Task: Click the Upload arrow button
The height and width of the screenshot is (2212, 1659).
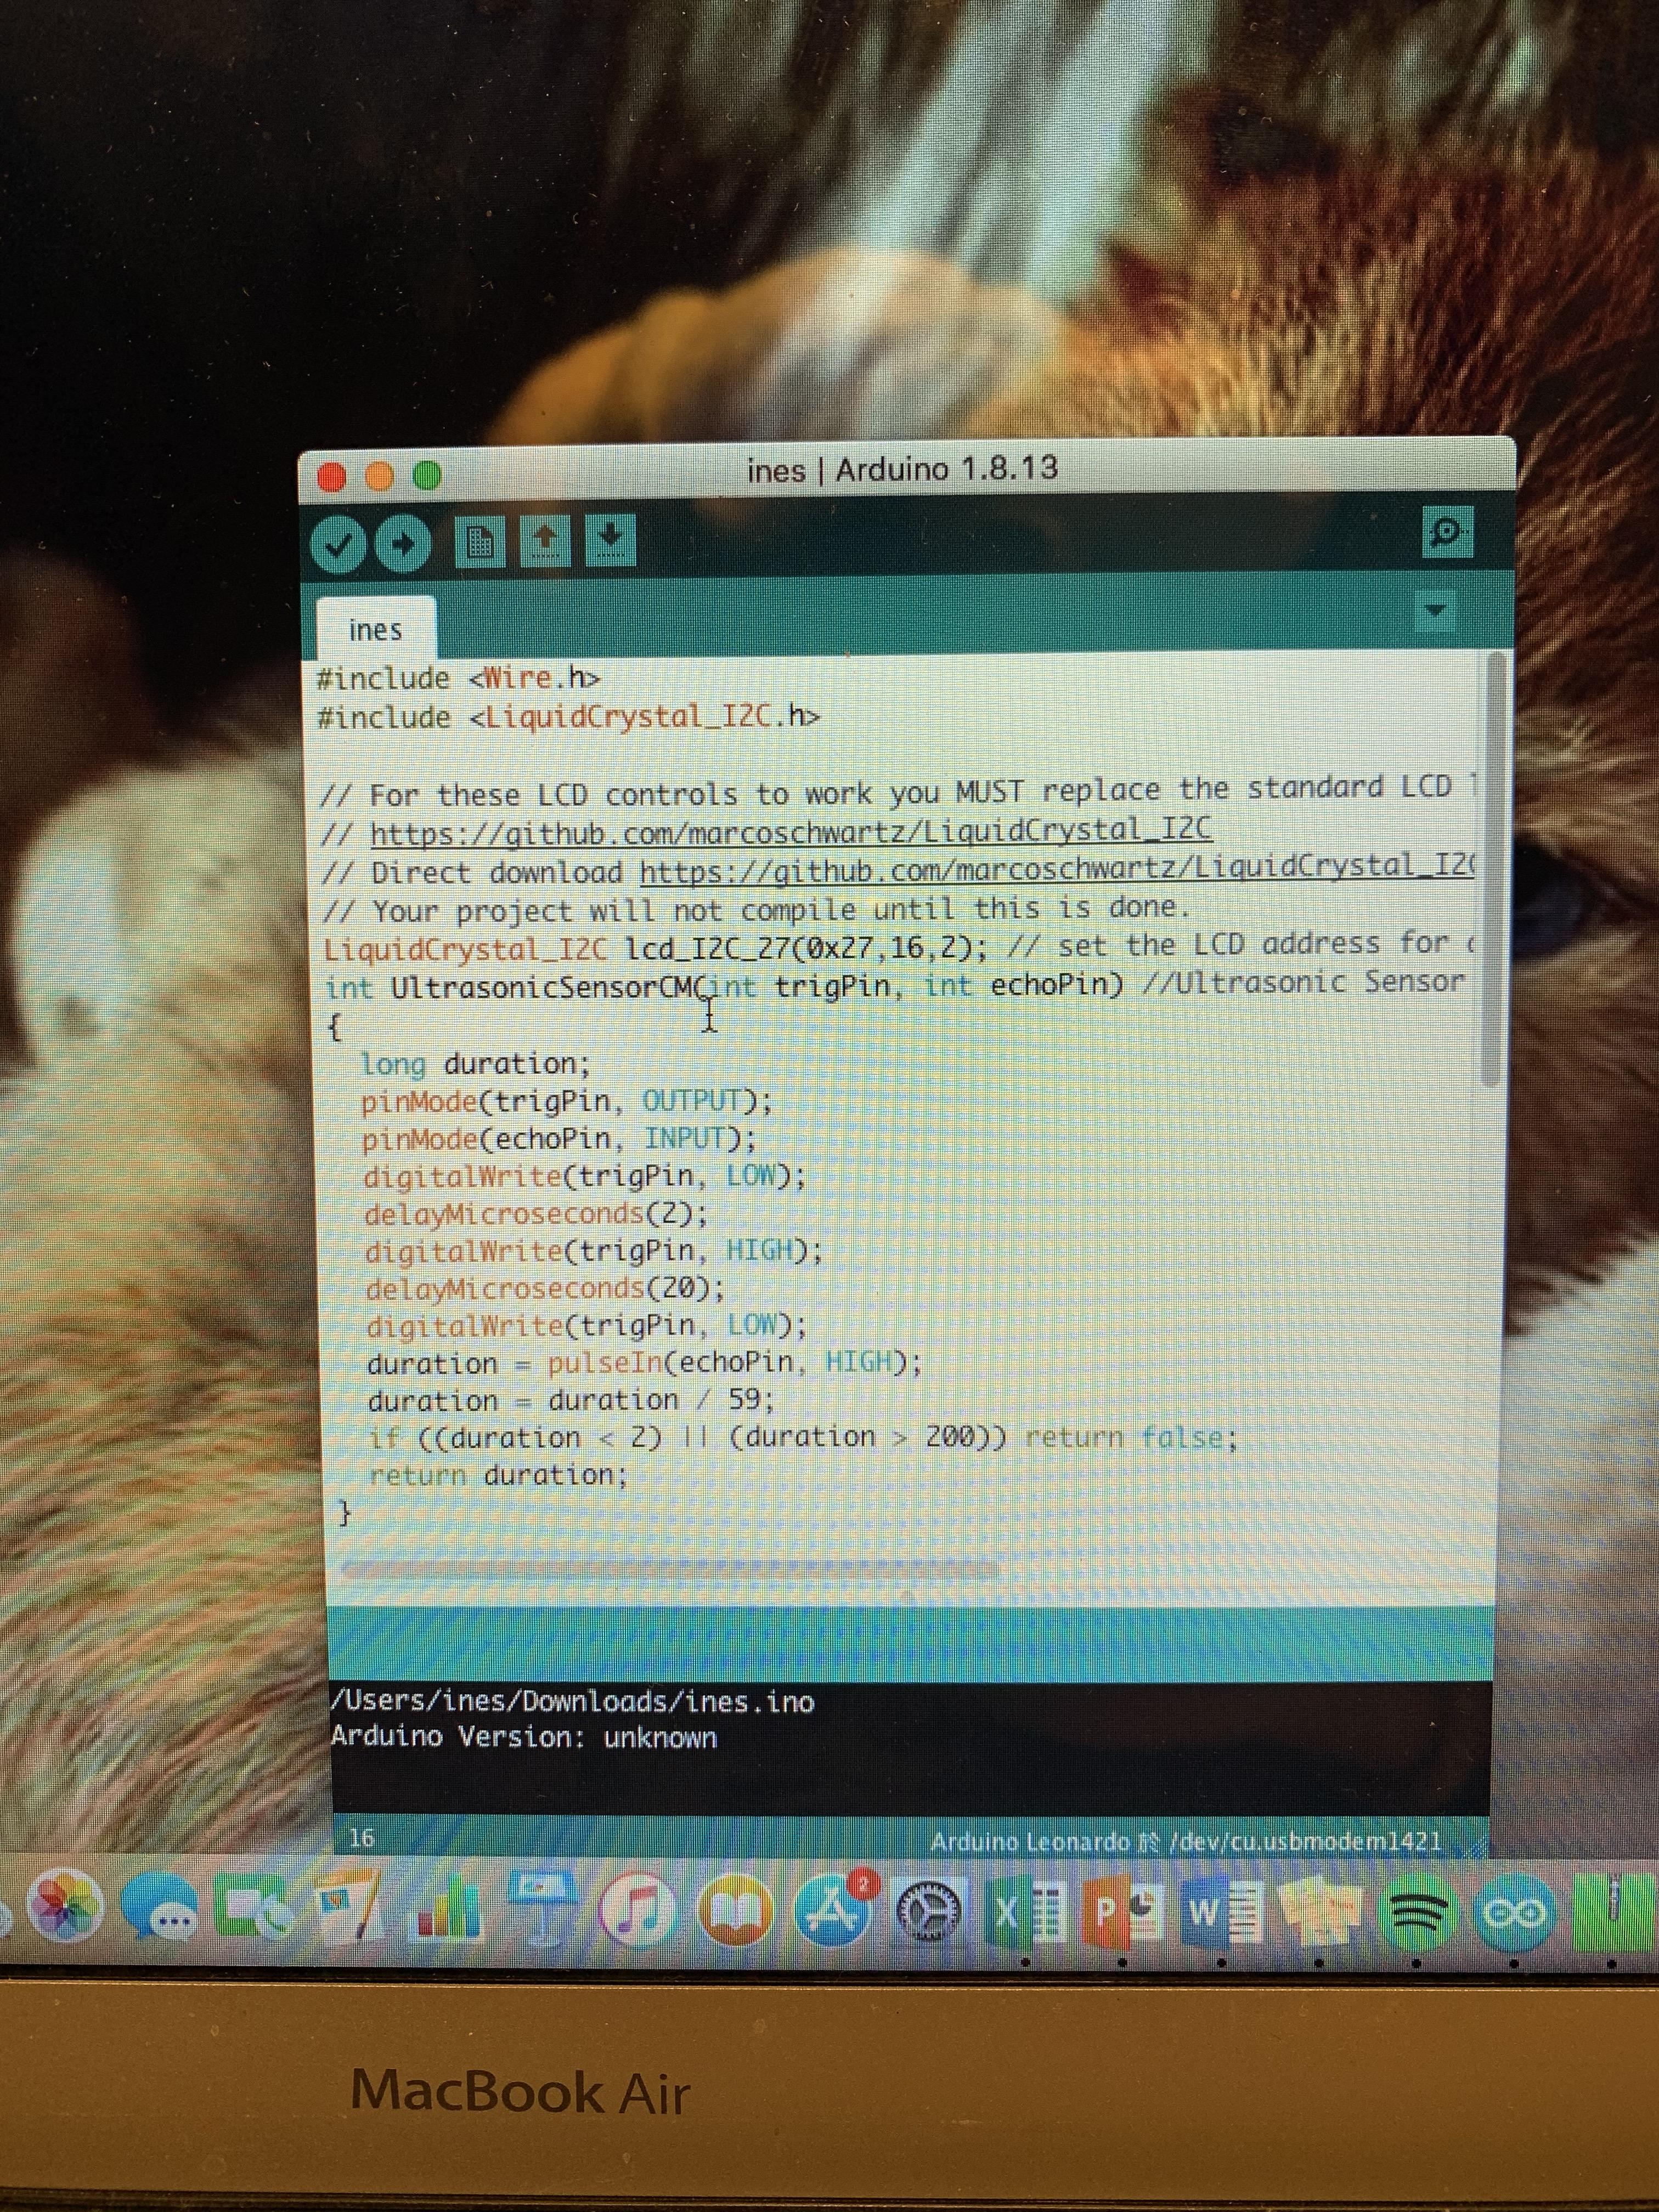Action: coord(403,544)
